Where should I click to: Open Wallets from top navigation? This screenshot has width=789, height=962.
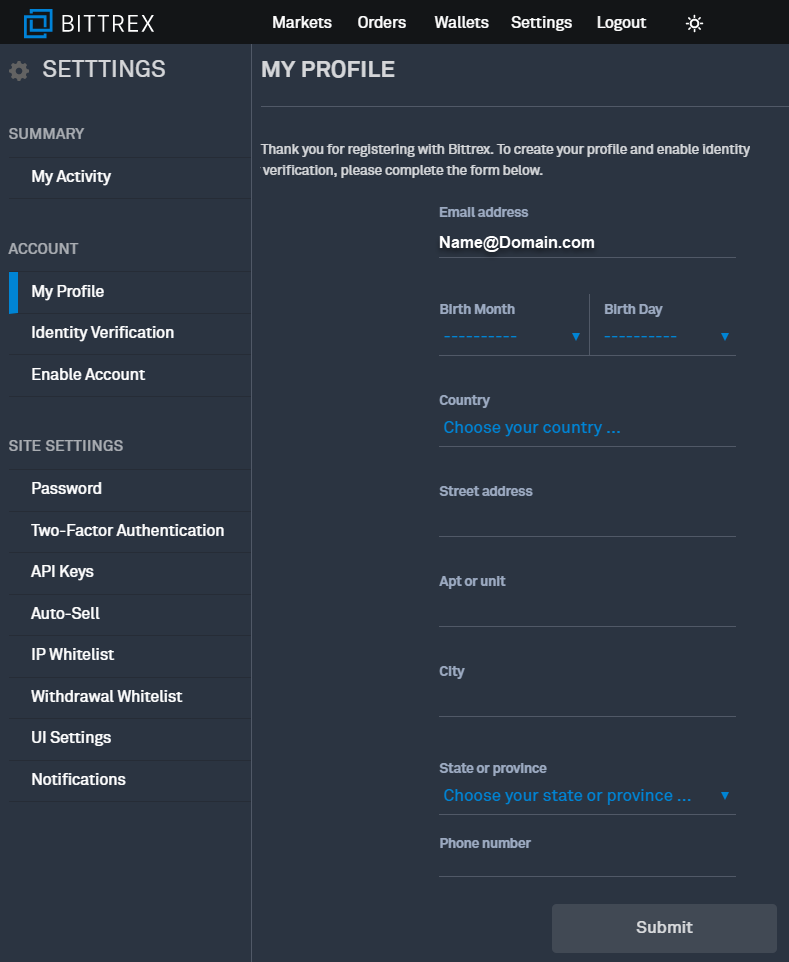[461, 22]
